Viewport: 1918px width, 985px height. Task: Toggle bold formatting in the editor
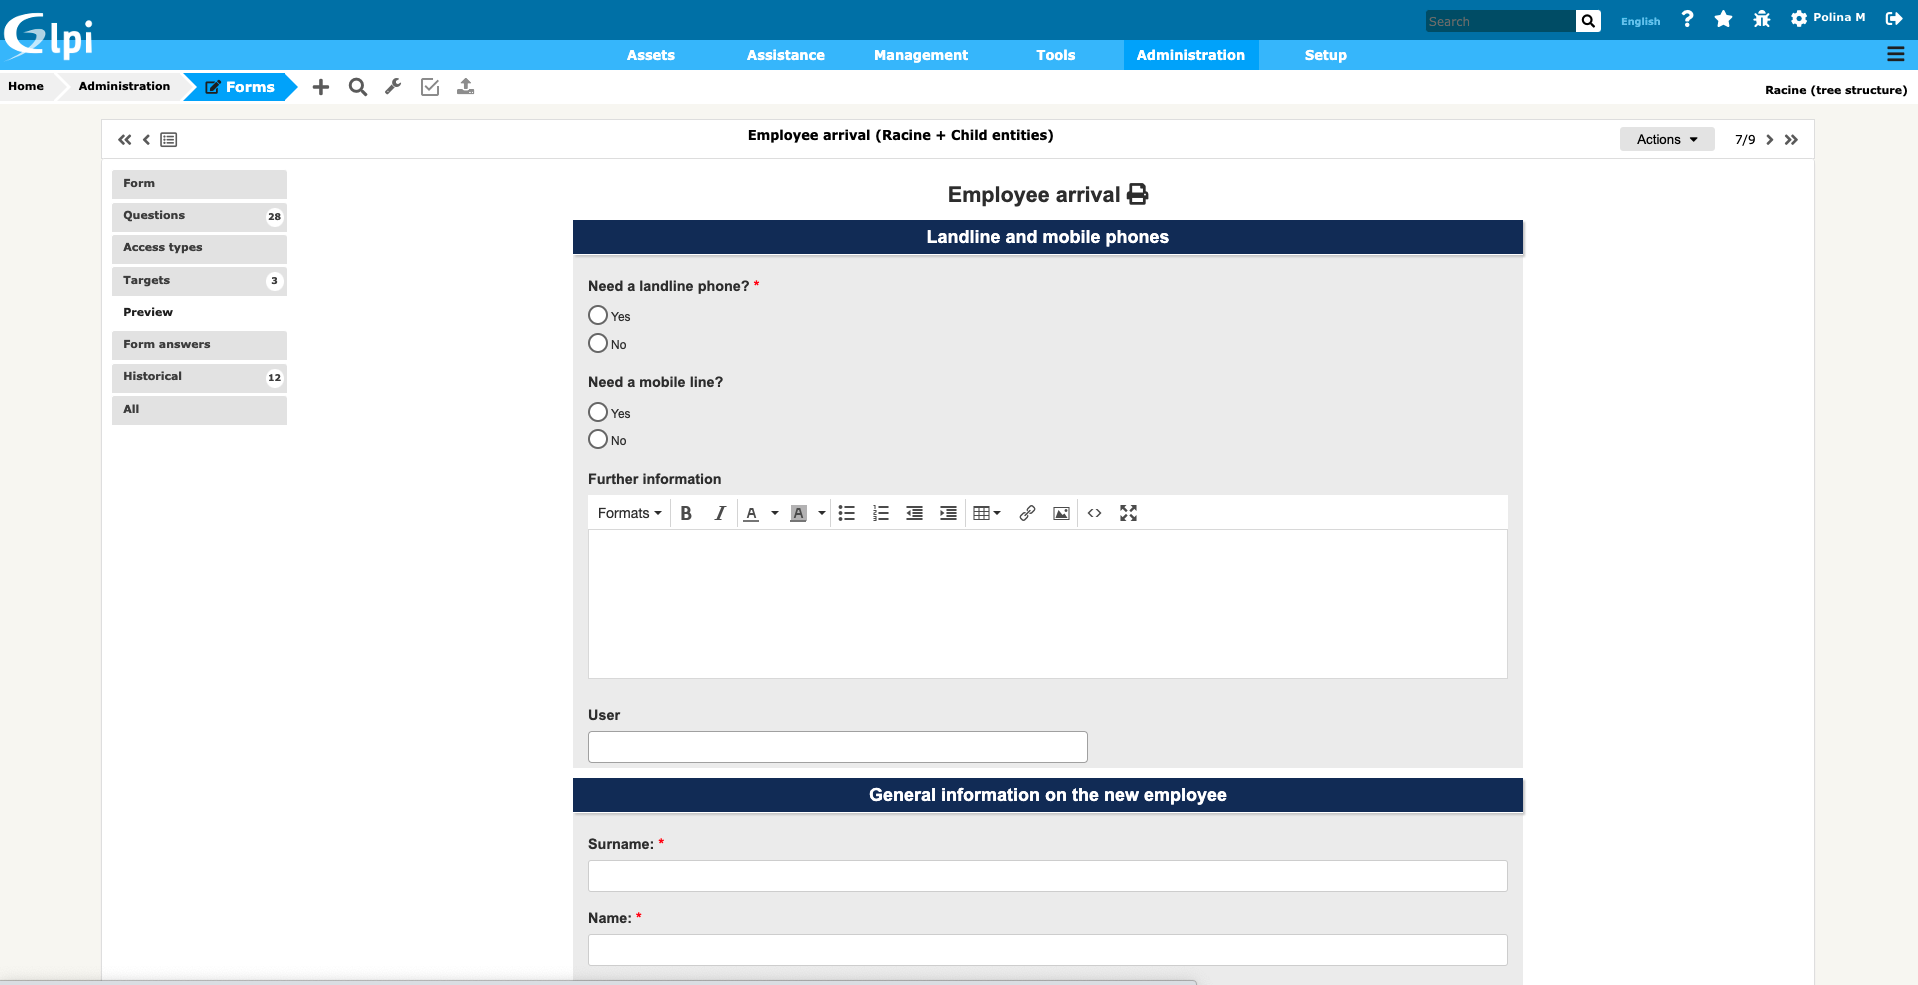tap(686, 513)
